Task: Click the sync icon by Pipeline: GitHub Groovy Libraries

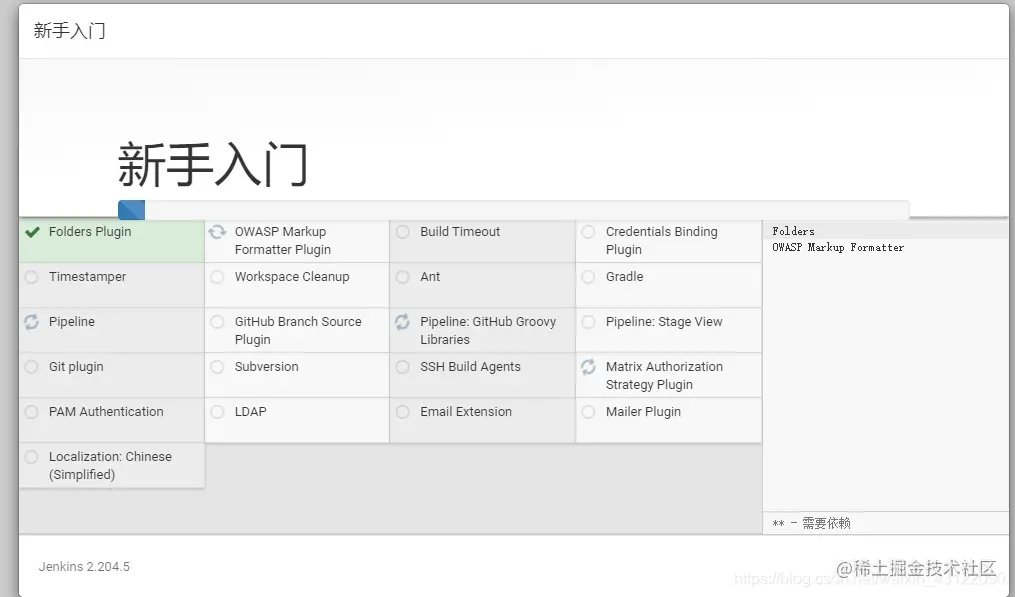Action: [x=402, y=322]
